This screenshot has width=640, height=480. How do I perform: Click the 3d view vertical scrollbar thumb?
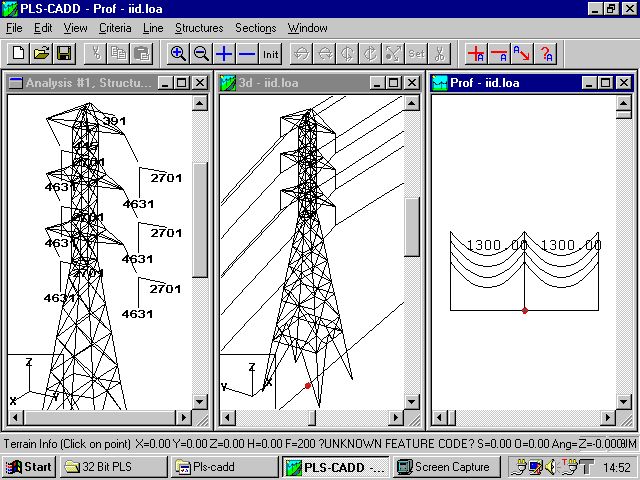[412, 226]
